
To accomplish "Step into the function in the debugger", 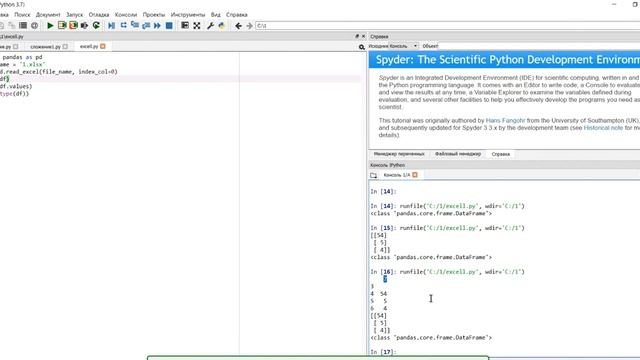I will pyautogui.click(x=135, y=26).
